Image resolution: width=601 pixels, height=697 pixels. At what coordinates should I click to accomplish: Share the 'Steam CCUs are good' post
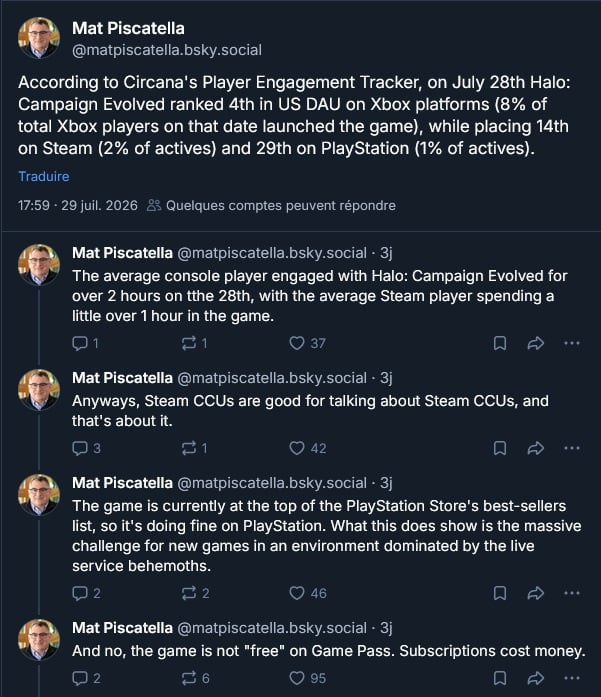pos(535,448)
